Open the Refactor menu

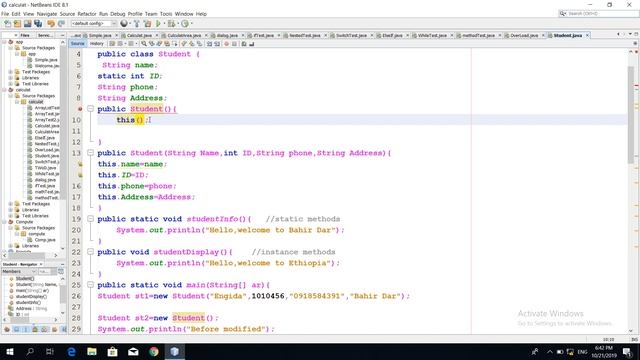(87, 14)
